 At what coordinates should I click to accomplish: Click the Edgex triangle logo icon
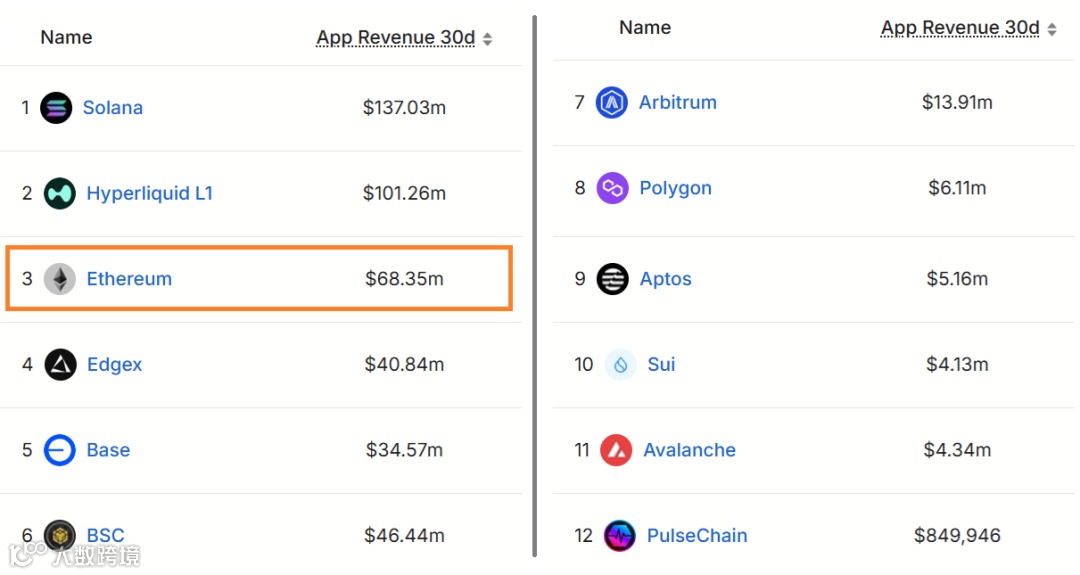60,365
